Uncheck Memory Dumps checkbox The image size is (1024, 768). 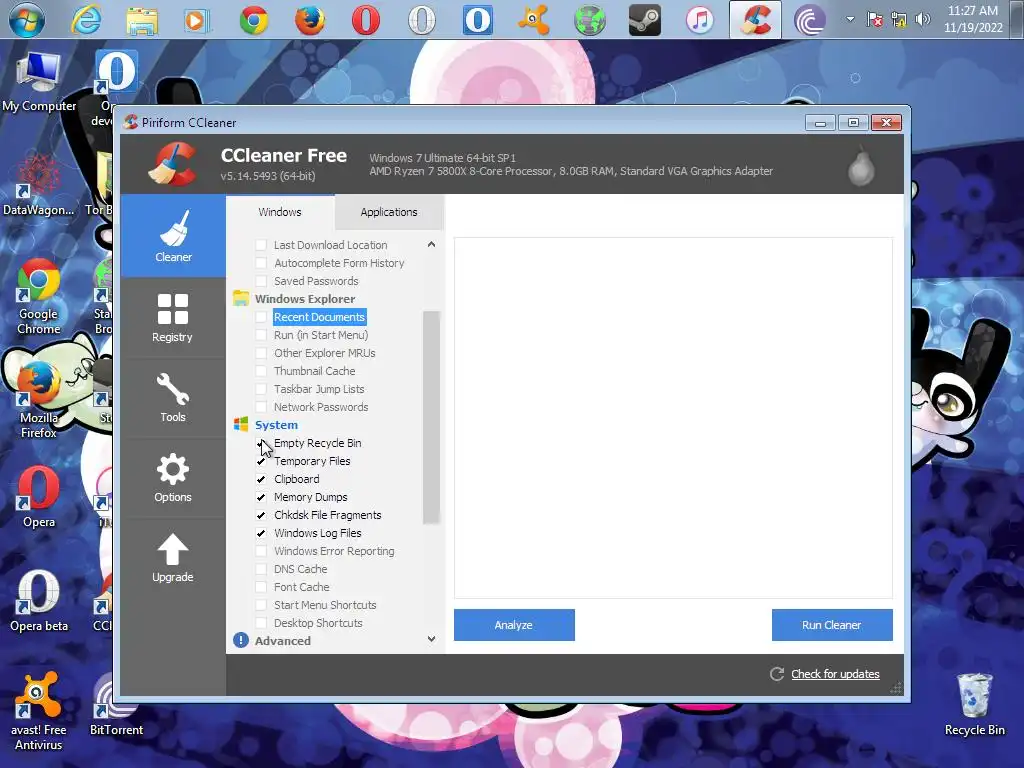[261, 497]
